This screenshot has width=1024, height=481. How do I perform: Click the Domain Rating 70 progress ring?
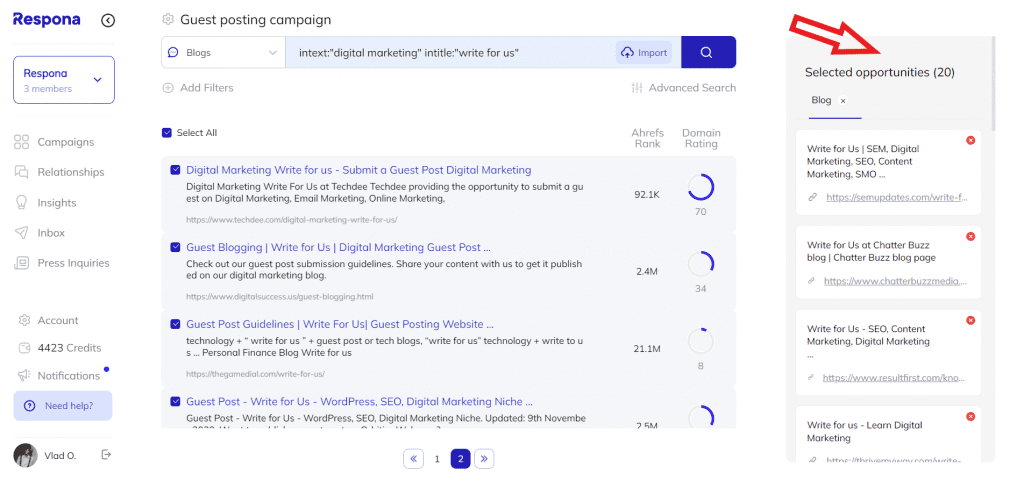coord(701,187)
